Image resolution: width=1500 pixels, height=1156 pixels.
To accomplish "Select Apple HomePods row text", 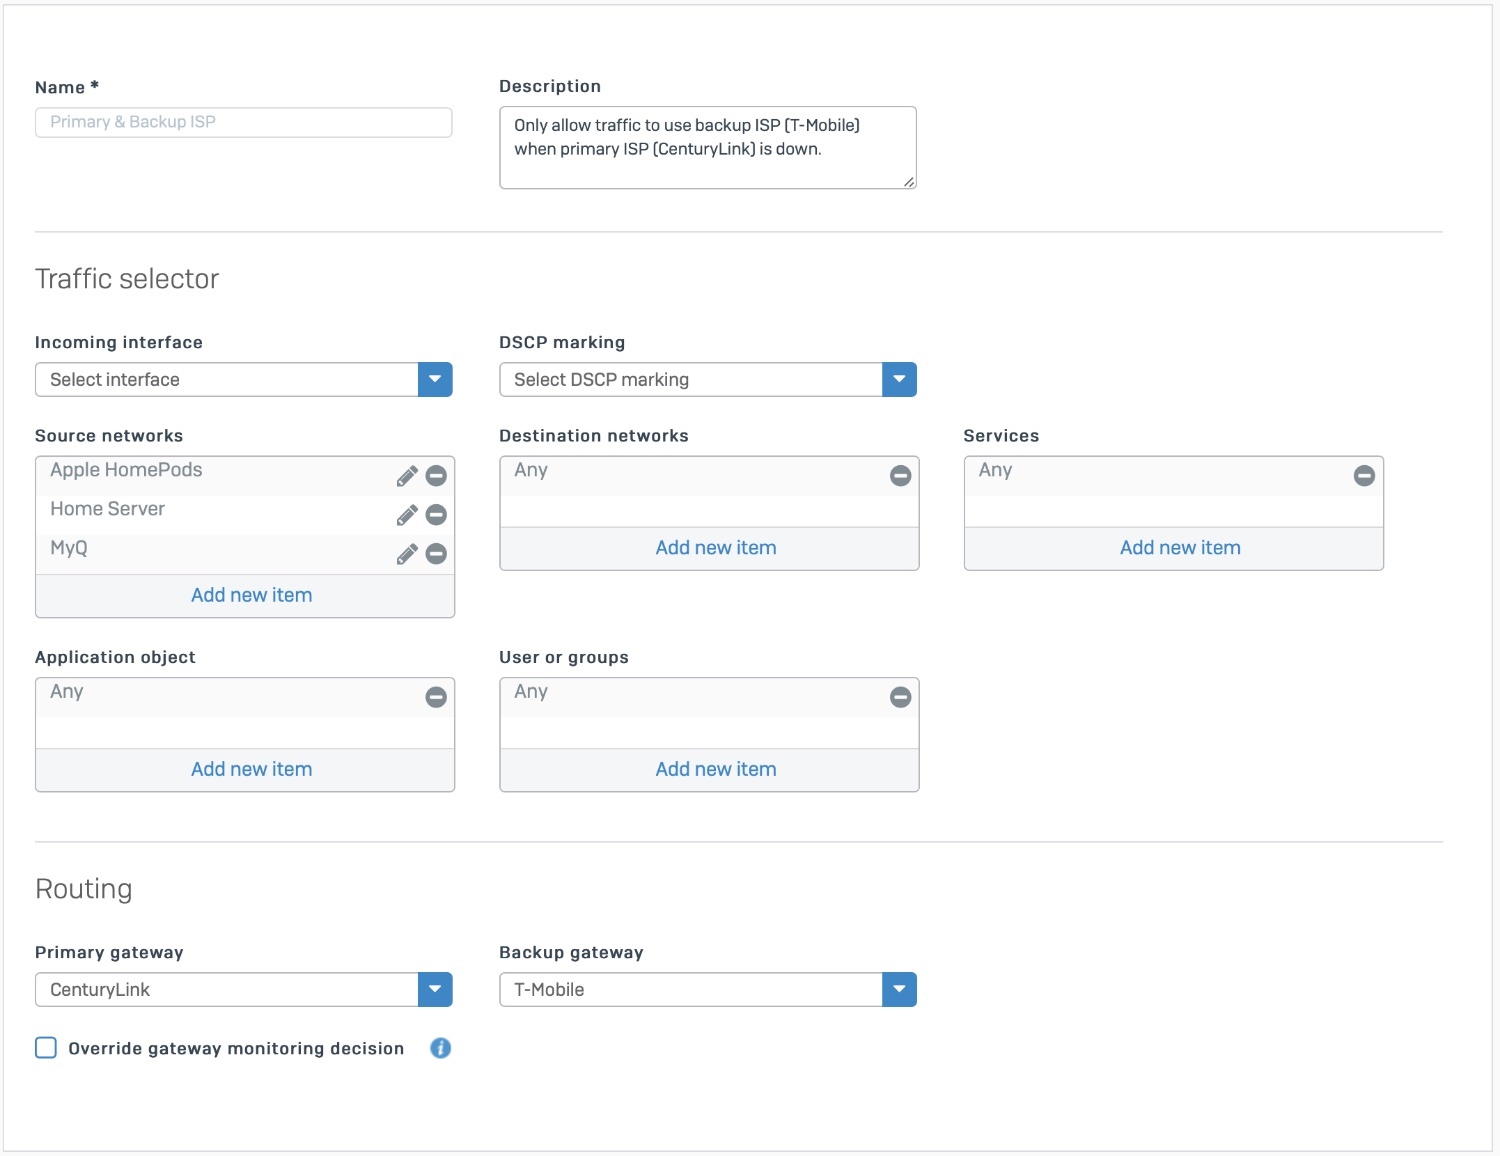I will [x=126, y=470].
